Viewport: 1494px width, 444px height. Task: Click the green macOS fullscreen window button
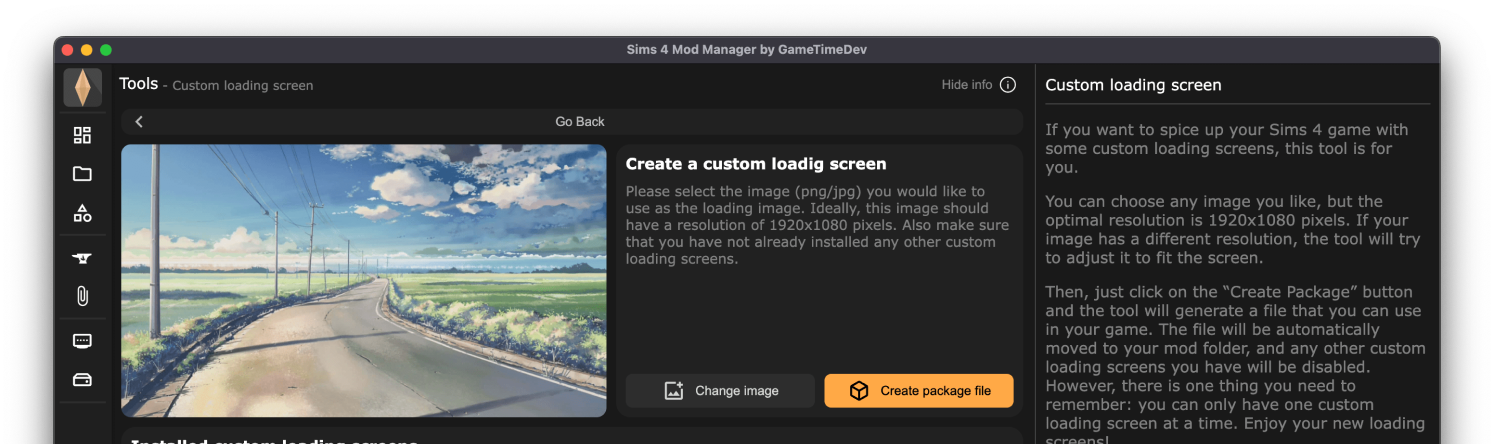pyautogui.click(x=106, y=50)
